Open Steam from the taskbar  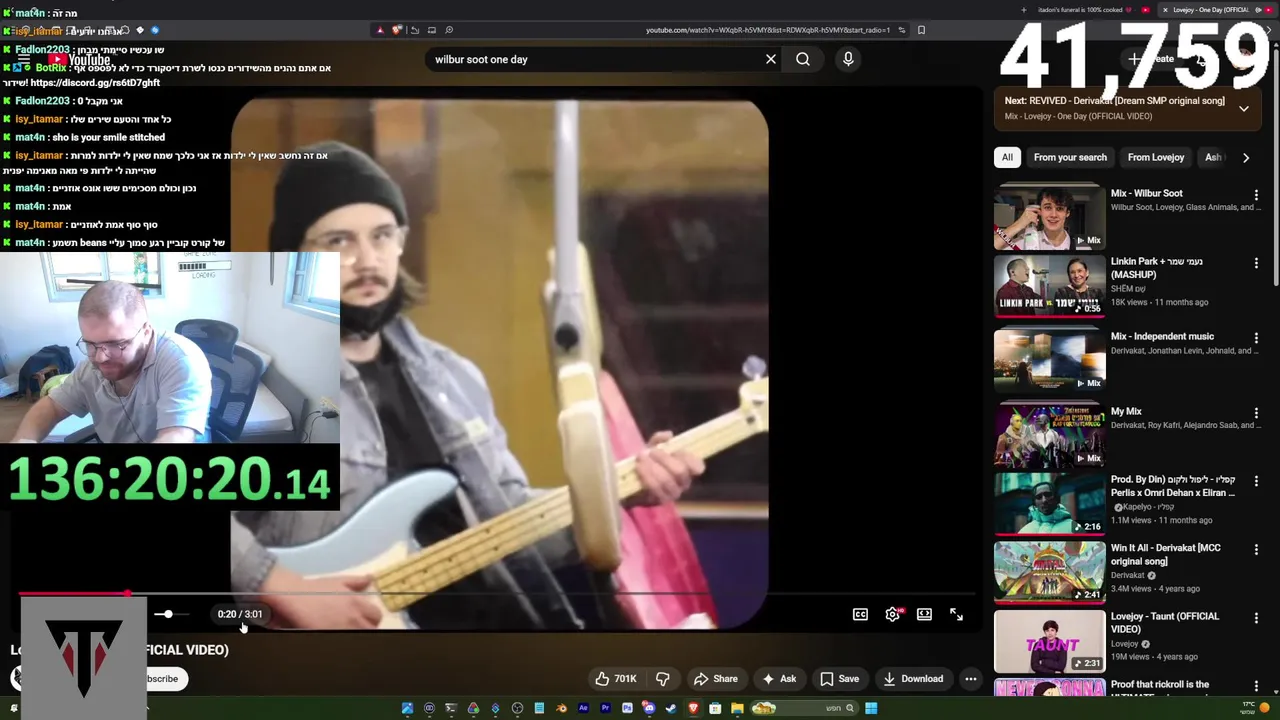[x=671, y=709]
